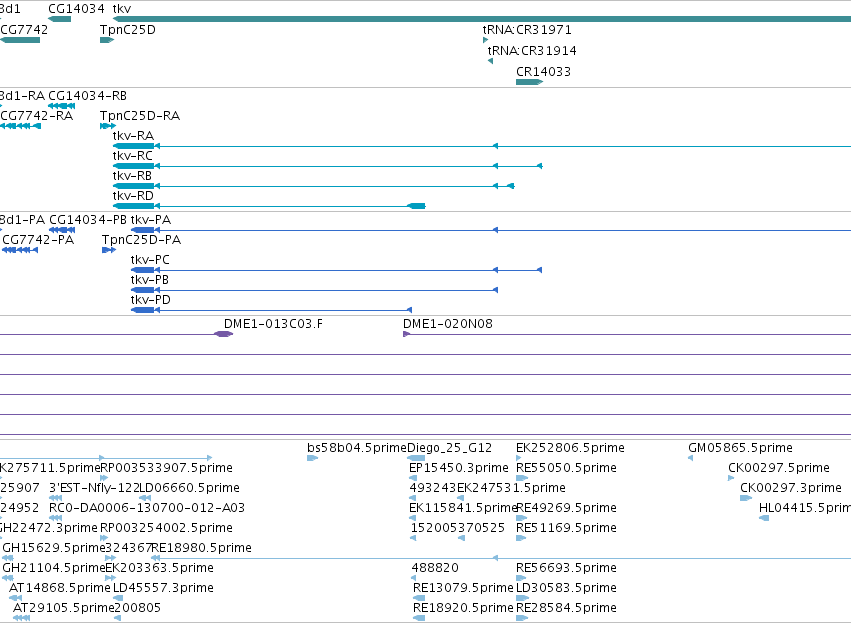Click the CG14034 gene glyph
Image resolution: width=851 pixels, height=623 pixels.
tap(60, 19)
